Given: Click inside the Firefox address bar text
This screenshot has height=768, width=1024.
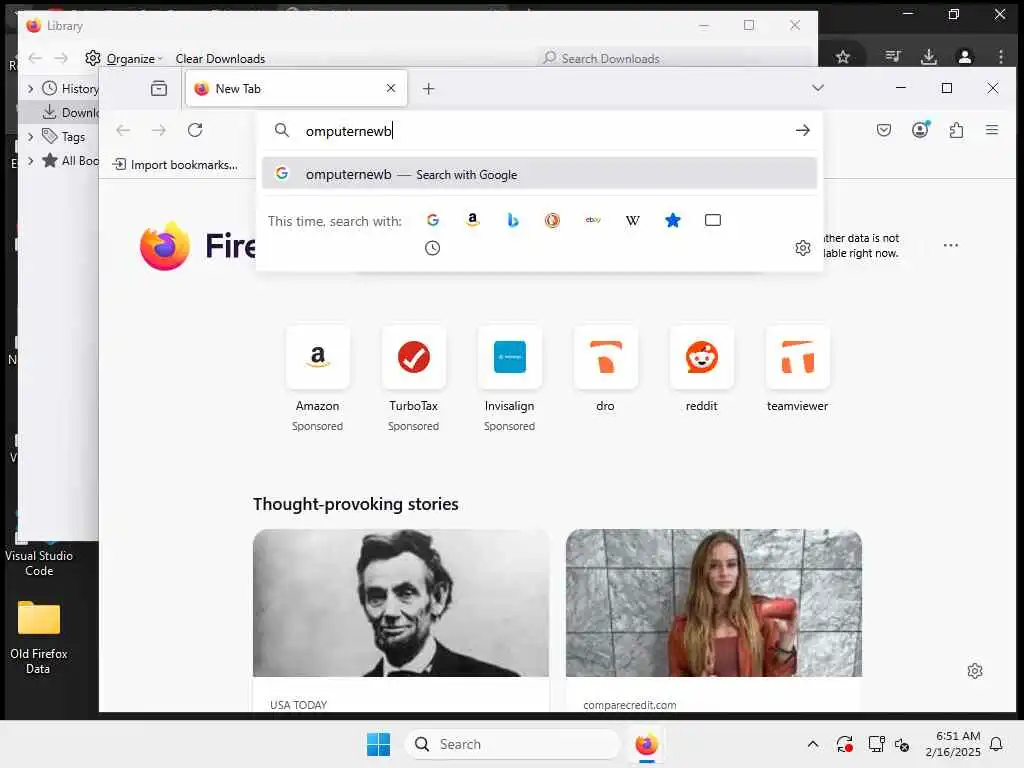Looking at the screenshot, I should [348, 131].
